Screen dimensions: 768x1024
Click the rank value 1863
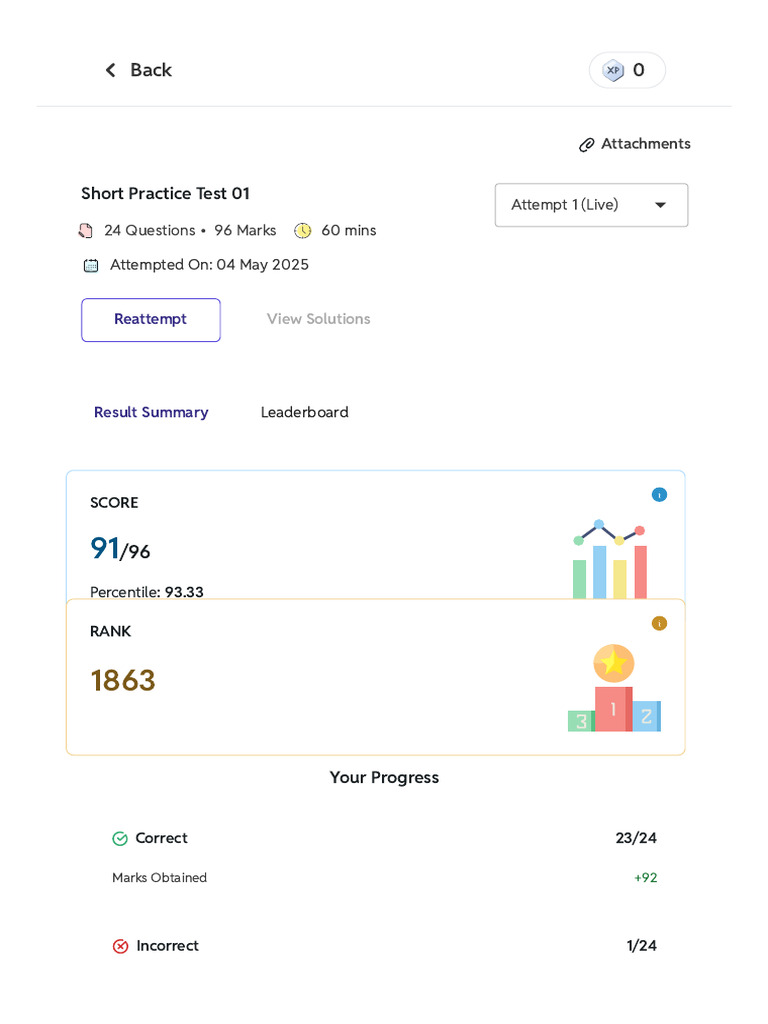pyautogui.click(x=123, y=680)
